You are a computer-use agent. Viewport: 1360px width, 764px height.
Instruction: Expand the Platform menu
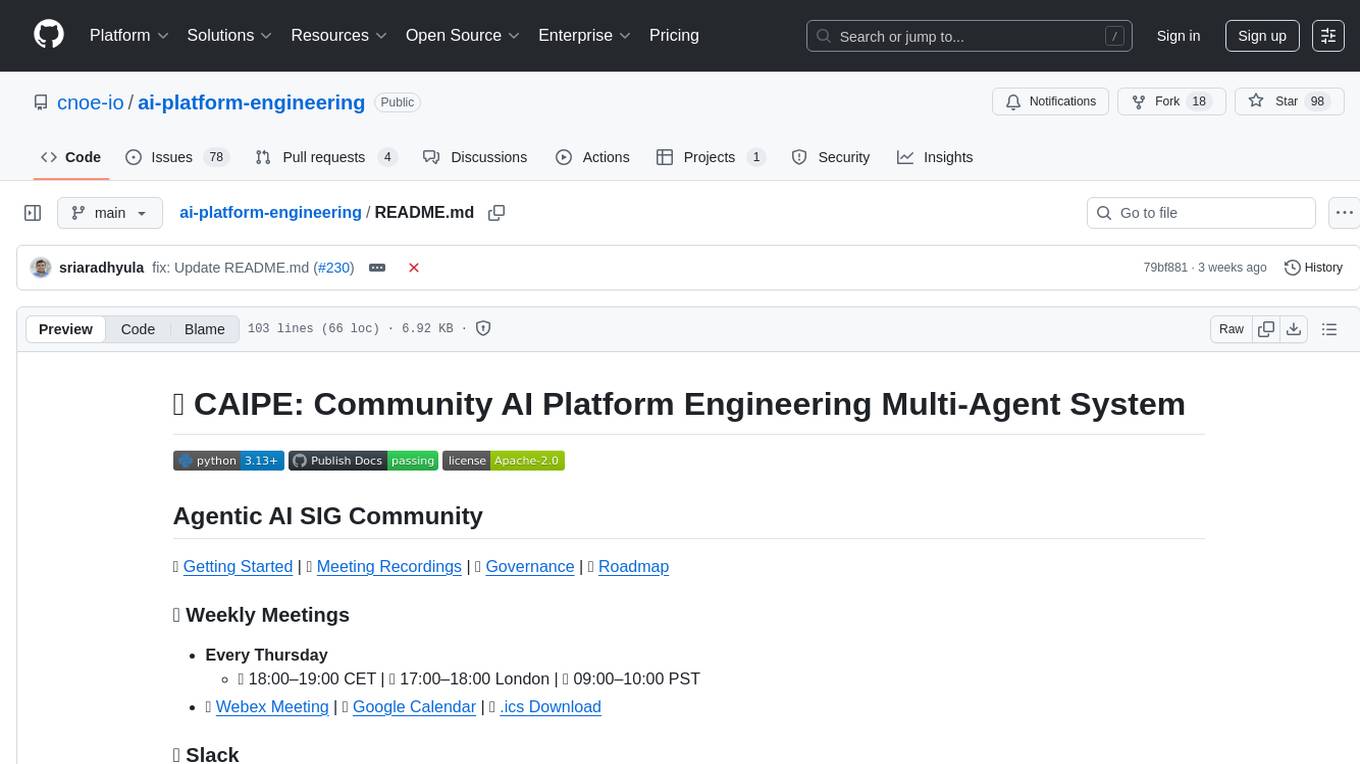tap(129, 35)
